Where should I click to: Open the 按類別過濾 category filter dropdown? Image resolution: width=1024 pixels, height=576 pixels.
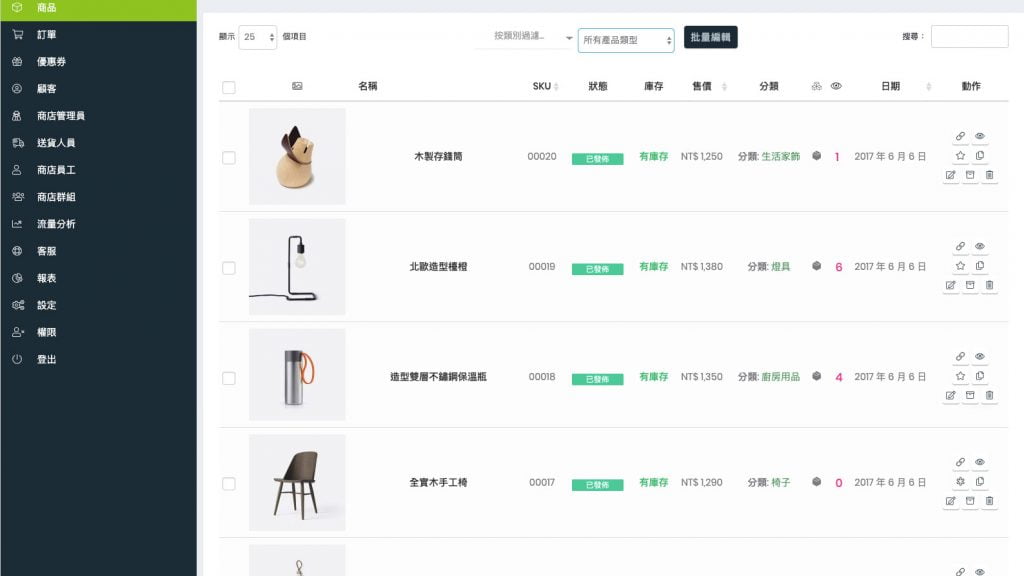[525, 37]
